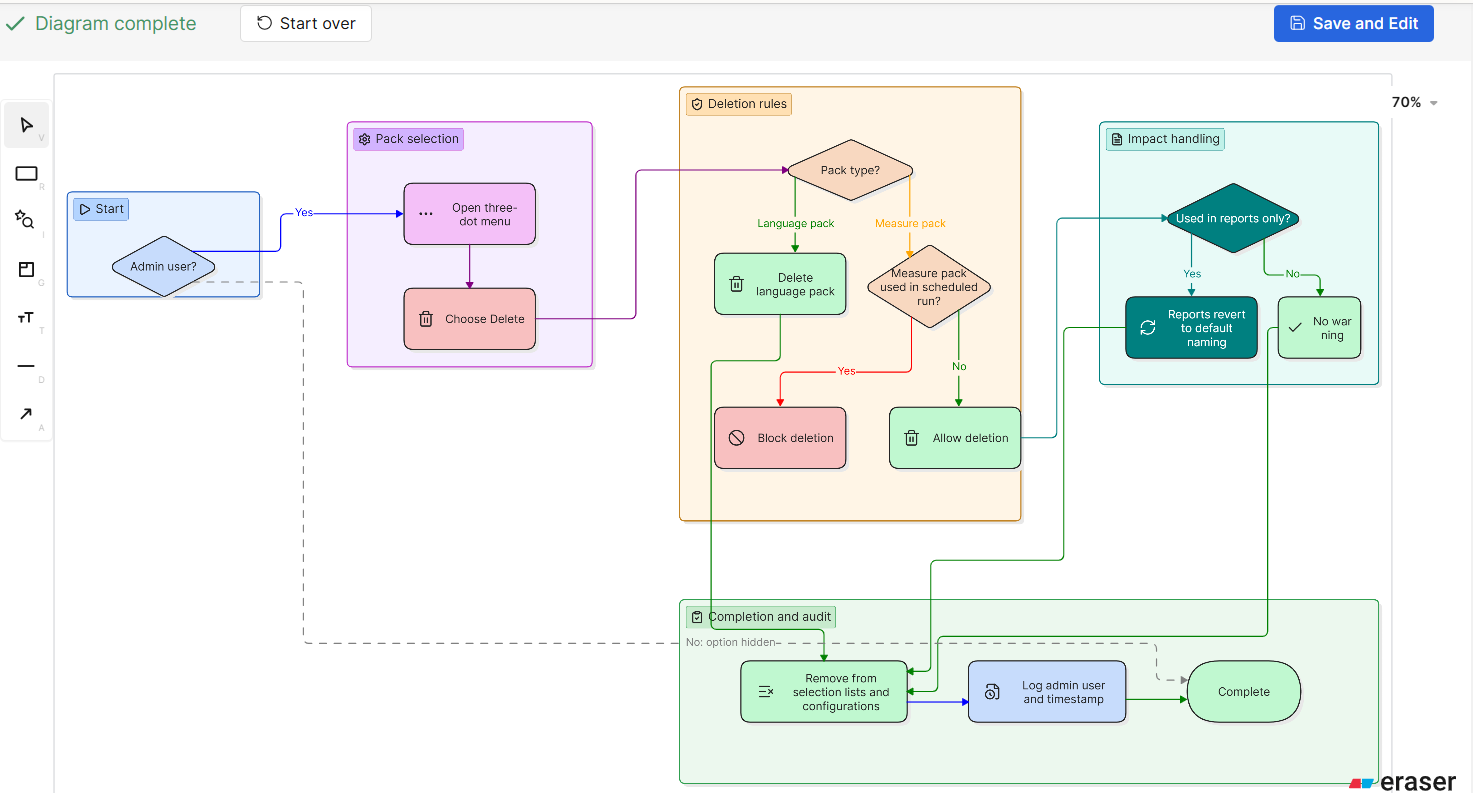Screen dimensions: 1473x793
Task: Click the Impact handling group title
Action: 1174,139
